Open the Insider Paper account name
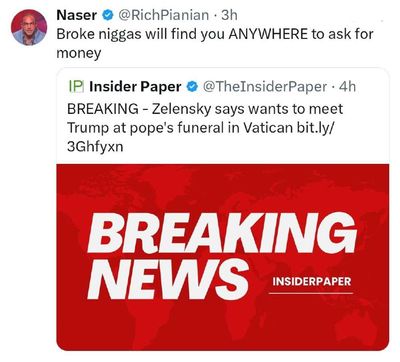This screenshot has width=400, height=362. [x=135, y=87]
